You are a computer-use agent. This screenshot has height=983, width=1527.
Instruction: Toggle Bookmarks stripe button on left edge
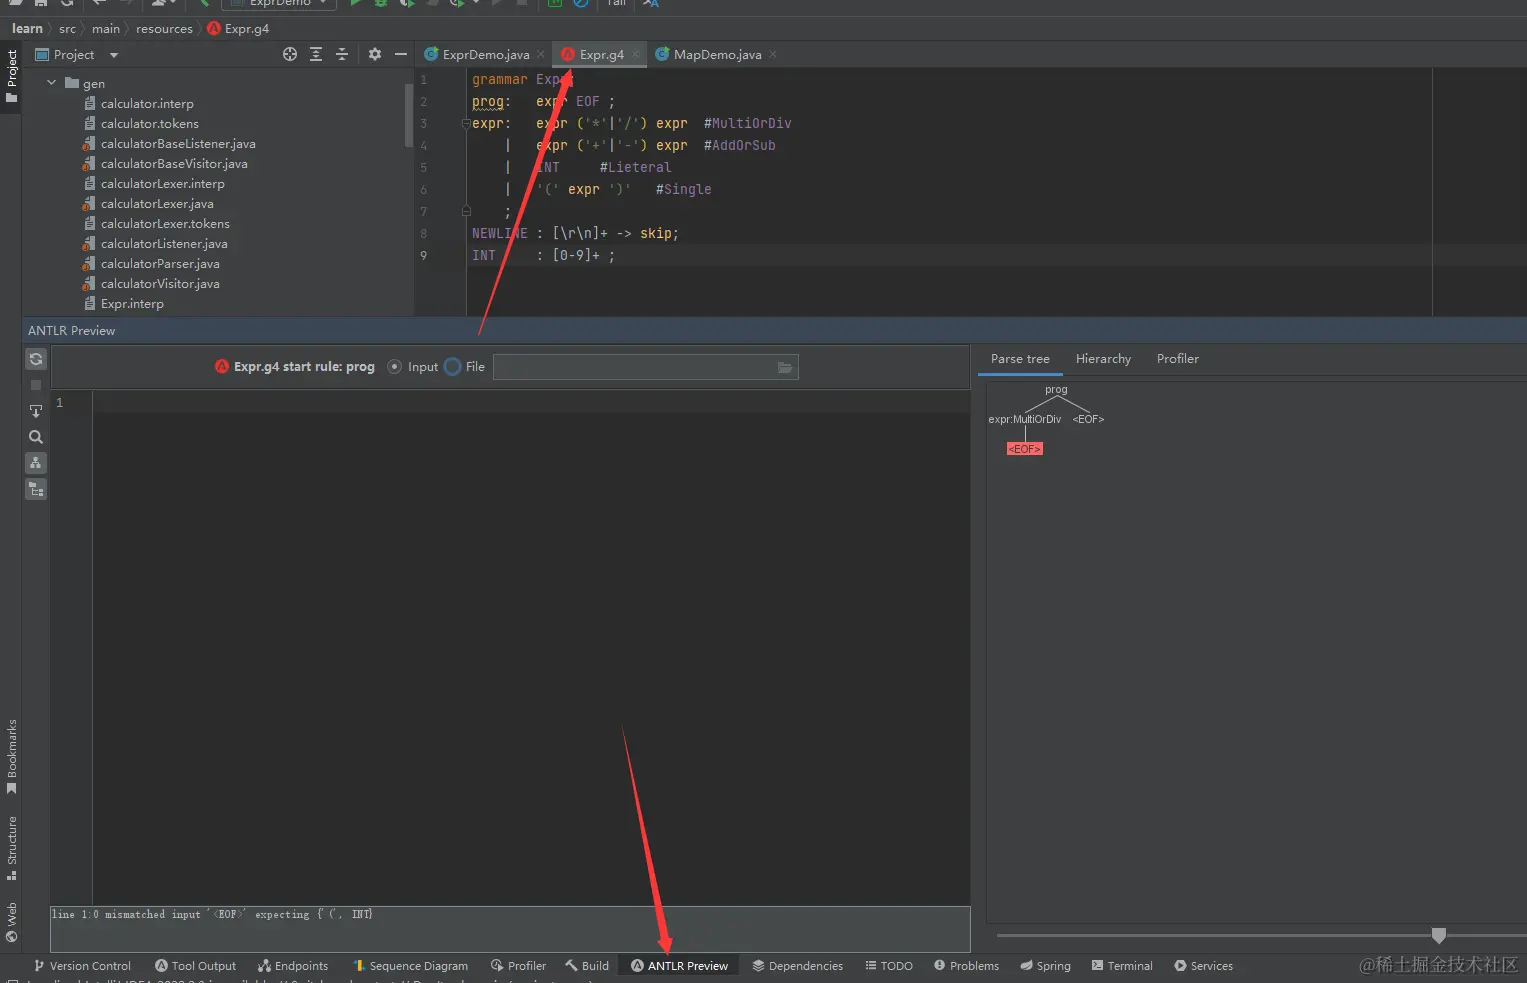(x=11, y=757)
